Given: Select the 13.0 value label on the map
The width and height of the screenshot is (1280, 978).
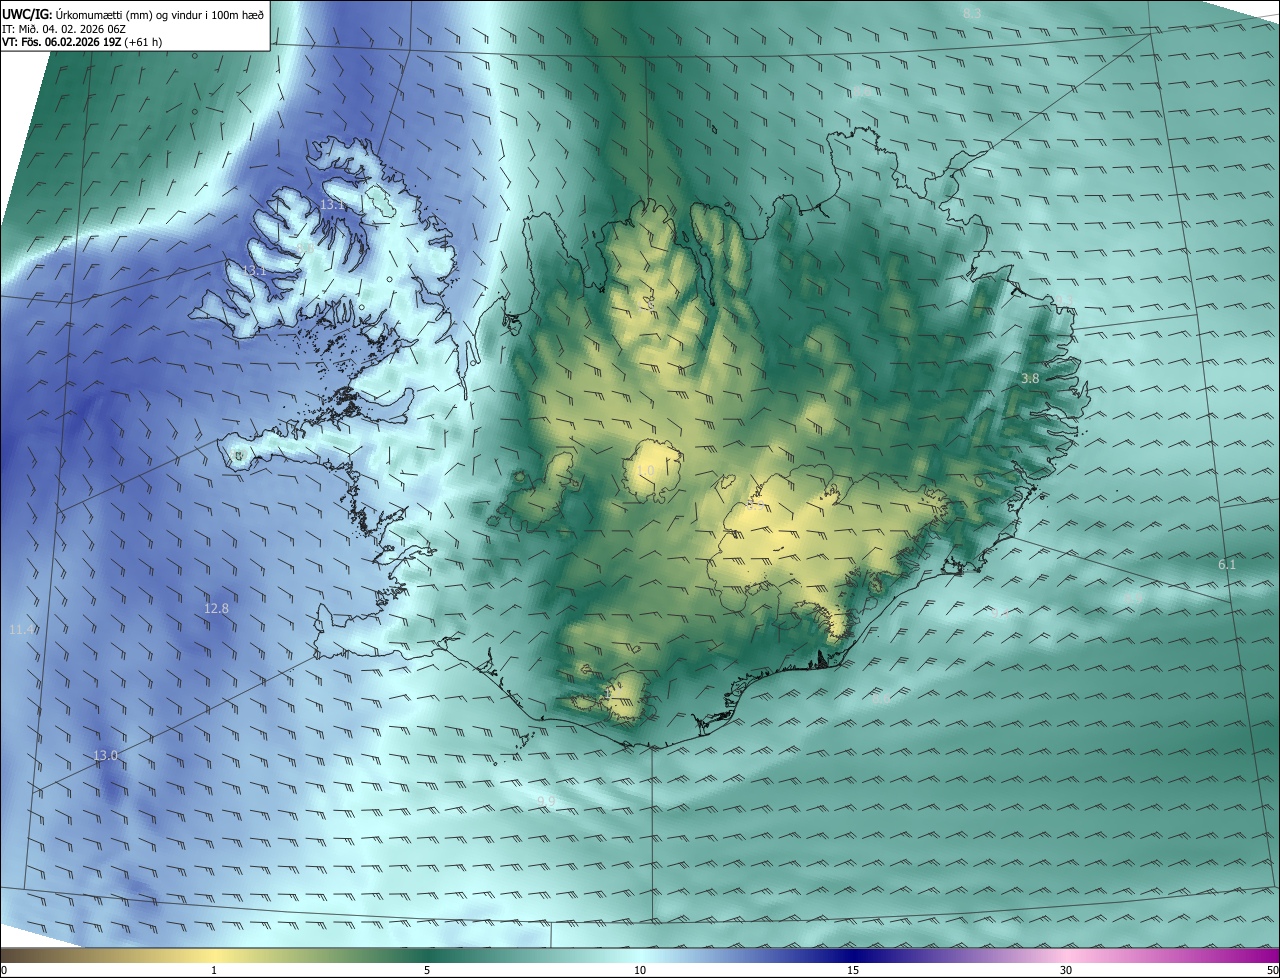Looking at the screenshot, I should (105, 756).
